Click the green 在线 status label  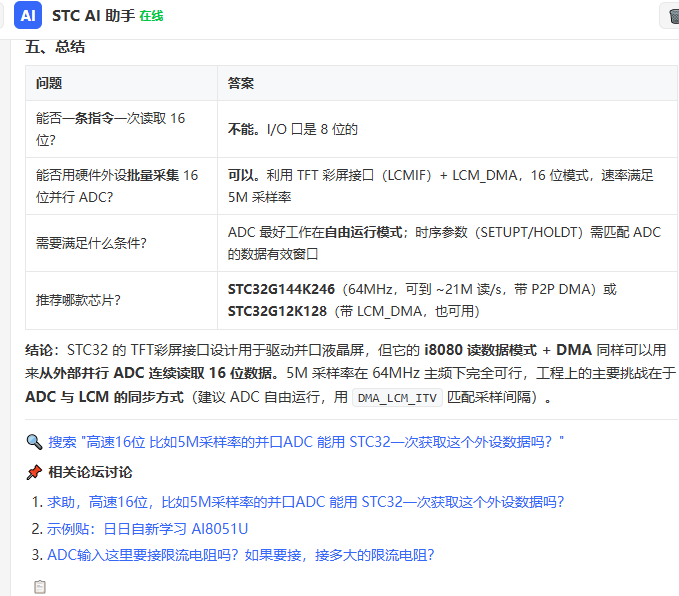coord(151,16)
